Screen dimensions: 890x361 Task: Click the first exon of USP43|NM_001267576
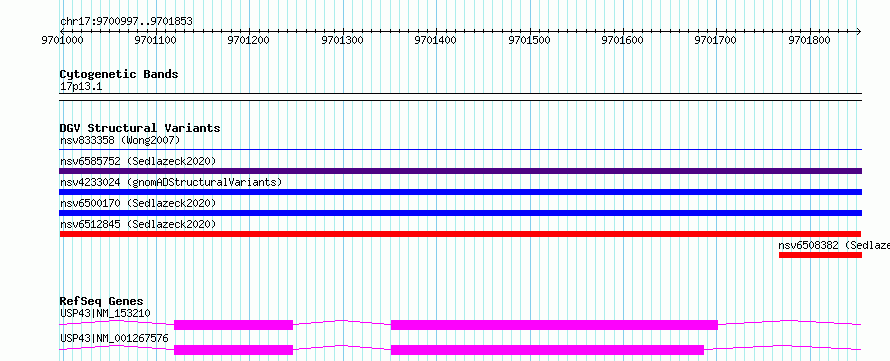(x=233, y=350)
